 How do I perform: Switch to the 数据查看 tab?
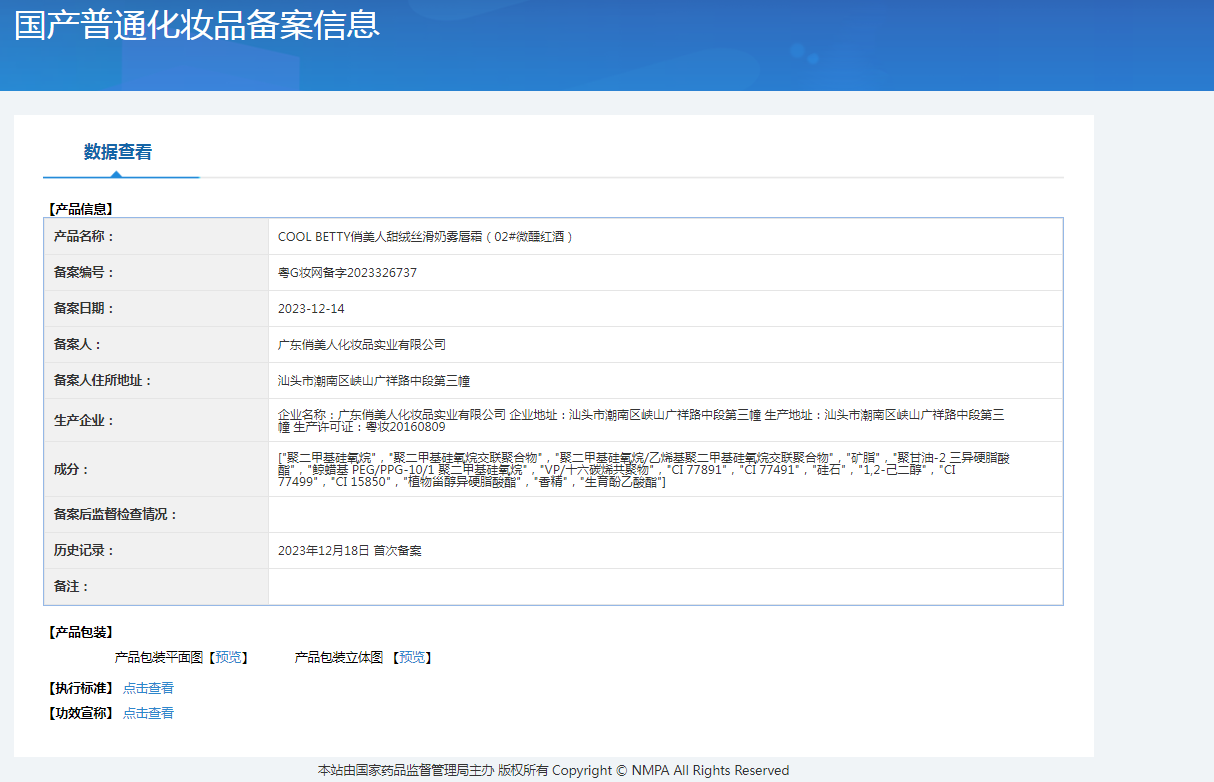tap(118, 152)
